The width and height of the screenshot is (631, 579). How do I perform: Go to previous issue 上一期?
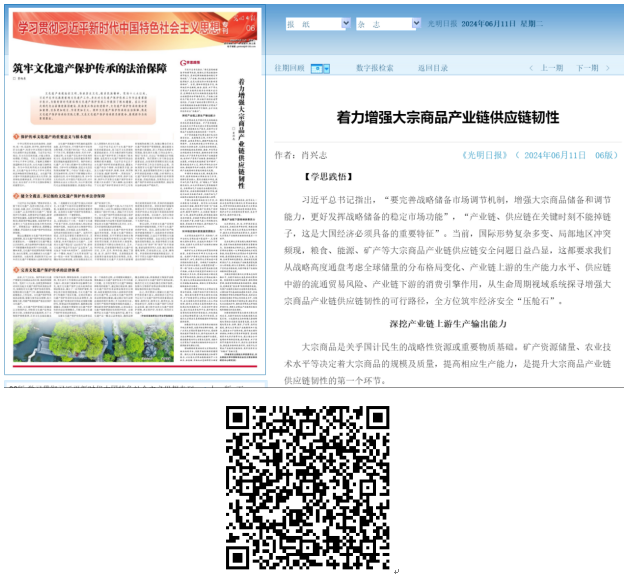point(551,69)
